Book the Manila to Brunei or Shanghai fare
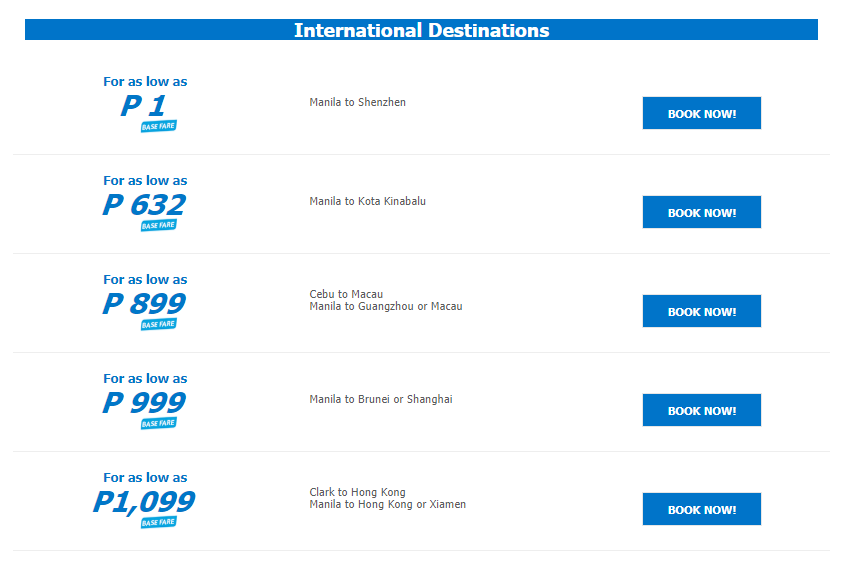The height and width of the screenshot is (567, 855). [x=701, y=410]
